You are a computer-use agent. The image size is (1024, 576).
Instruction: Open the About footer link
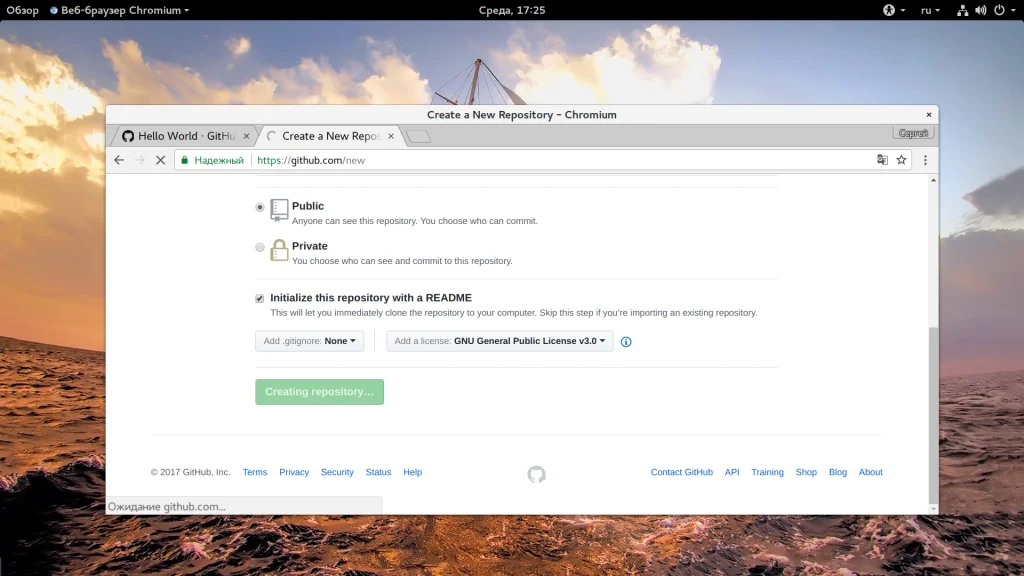871,472
